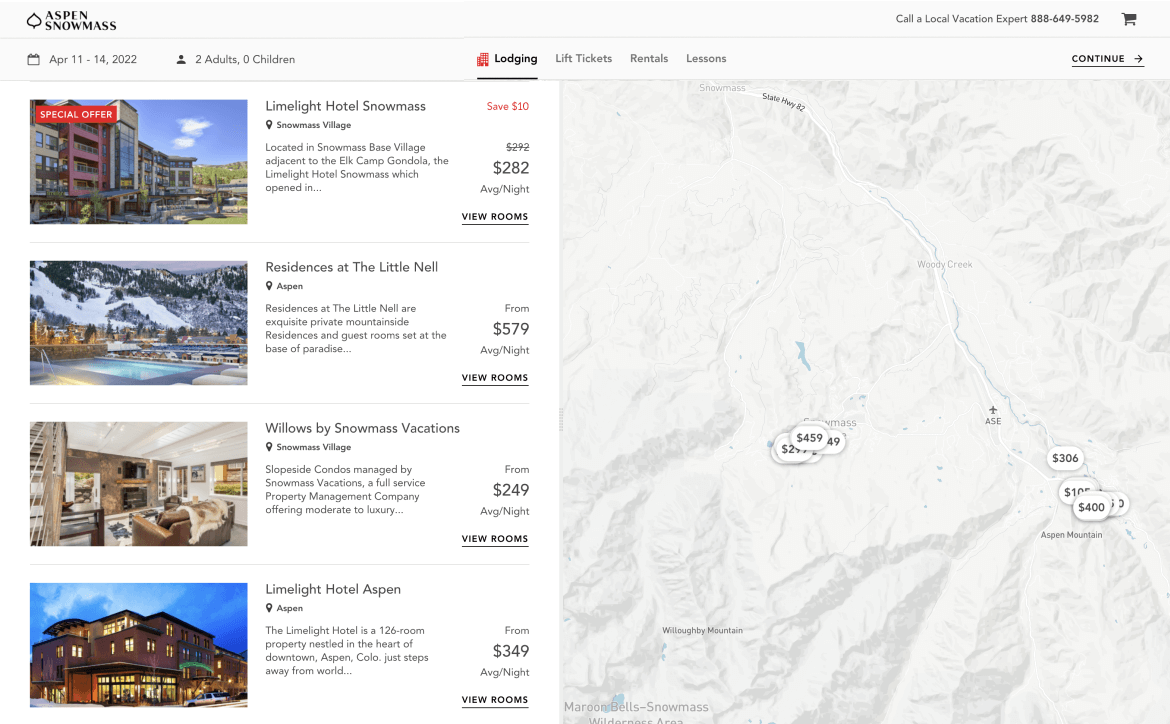Click the ASE airport icon on map
Viewport: 1170px width, 724px height.
pyautogui.click(x=993, y=410)
